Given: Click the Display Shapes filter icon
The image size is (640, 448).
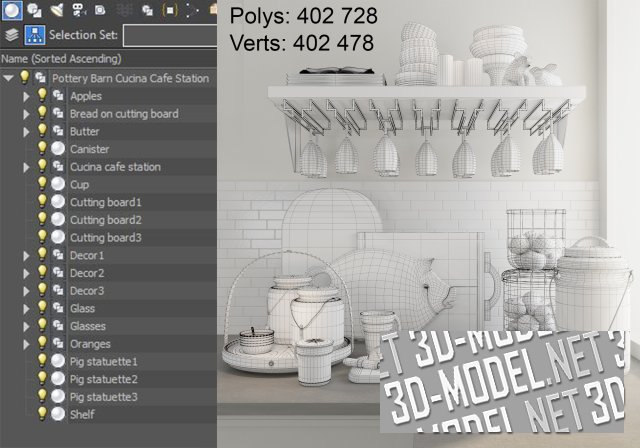Looking at the screenshot, I should tap(34, 10).
